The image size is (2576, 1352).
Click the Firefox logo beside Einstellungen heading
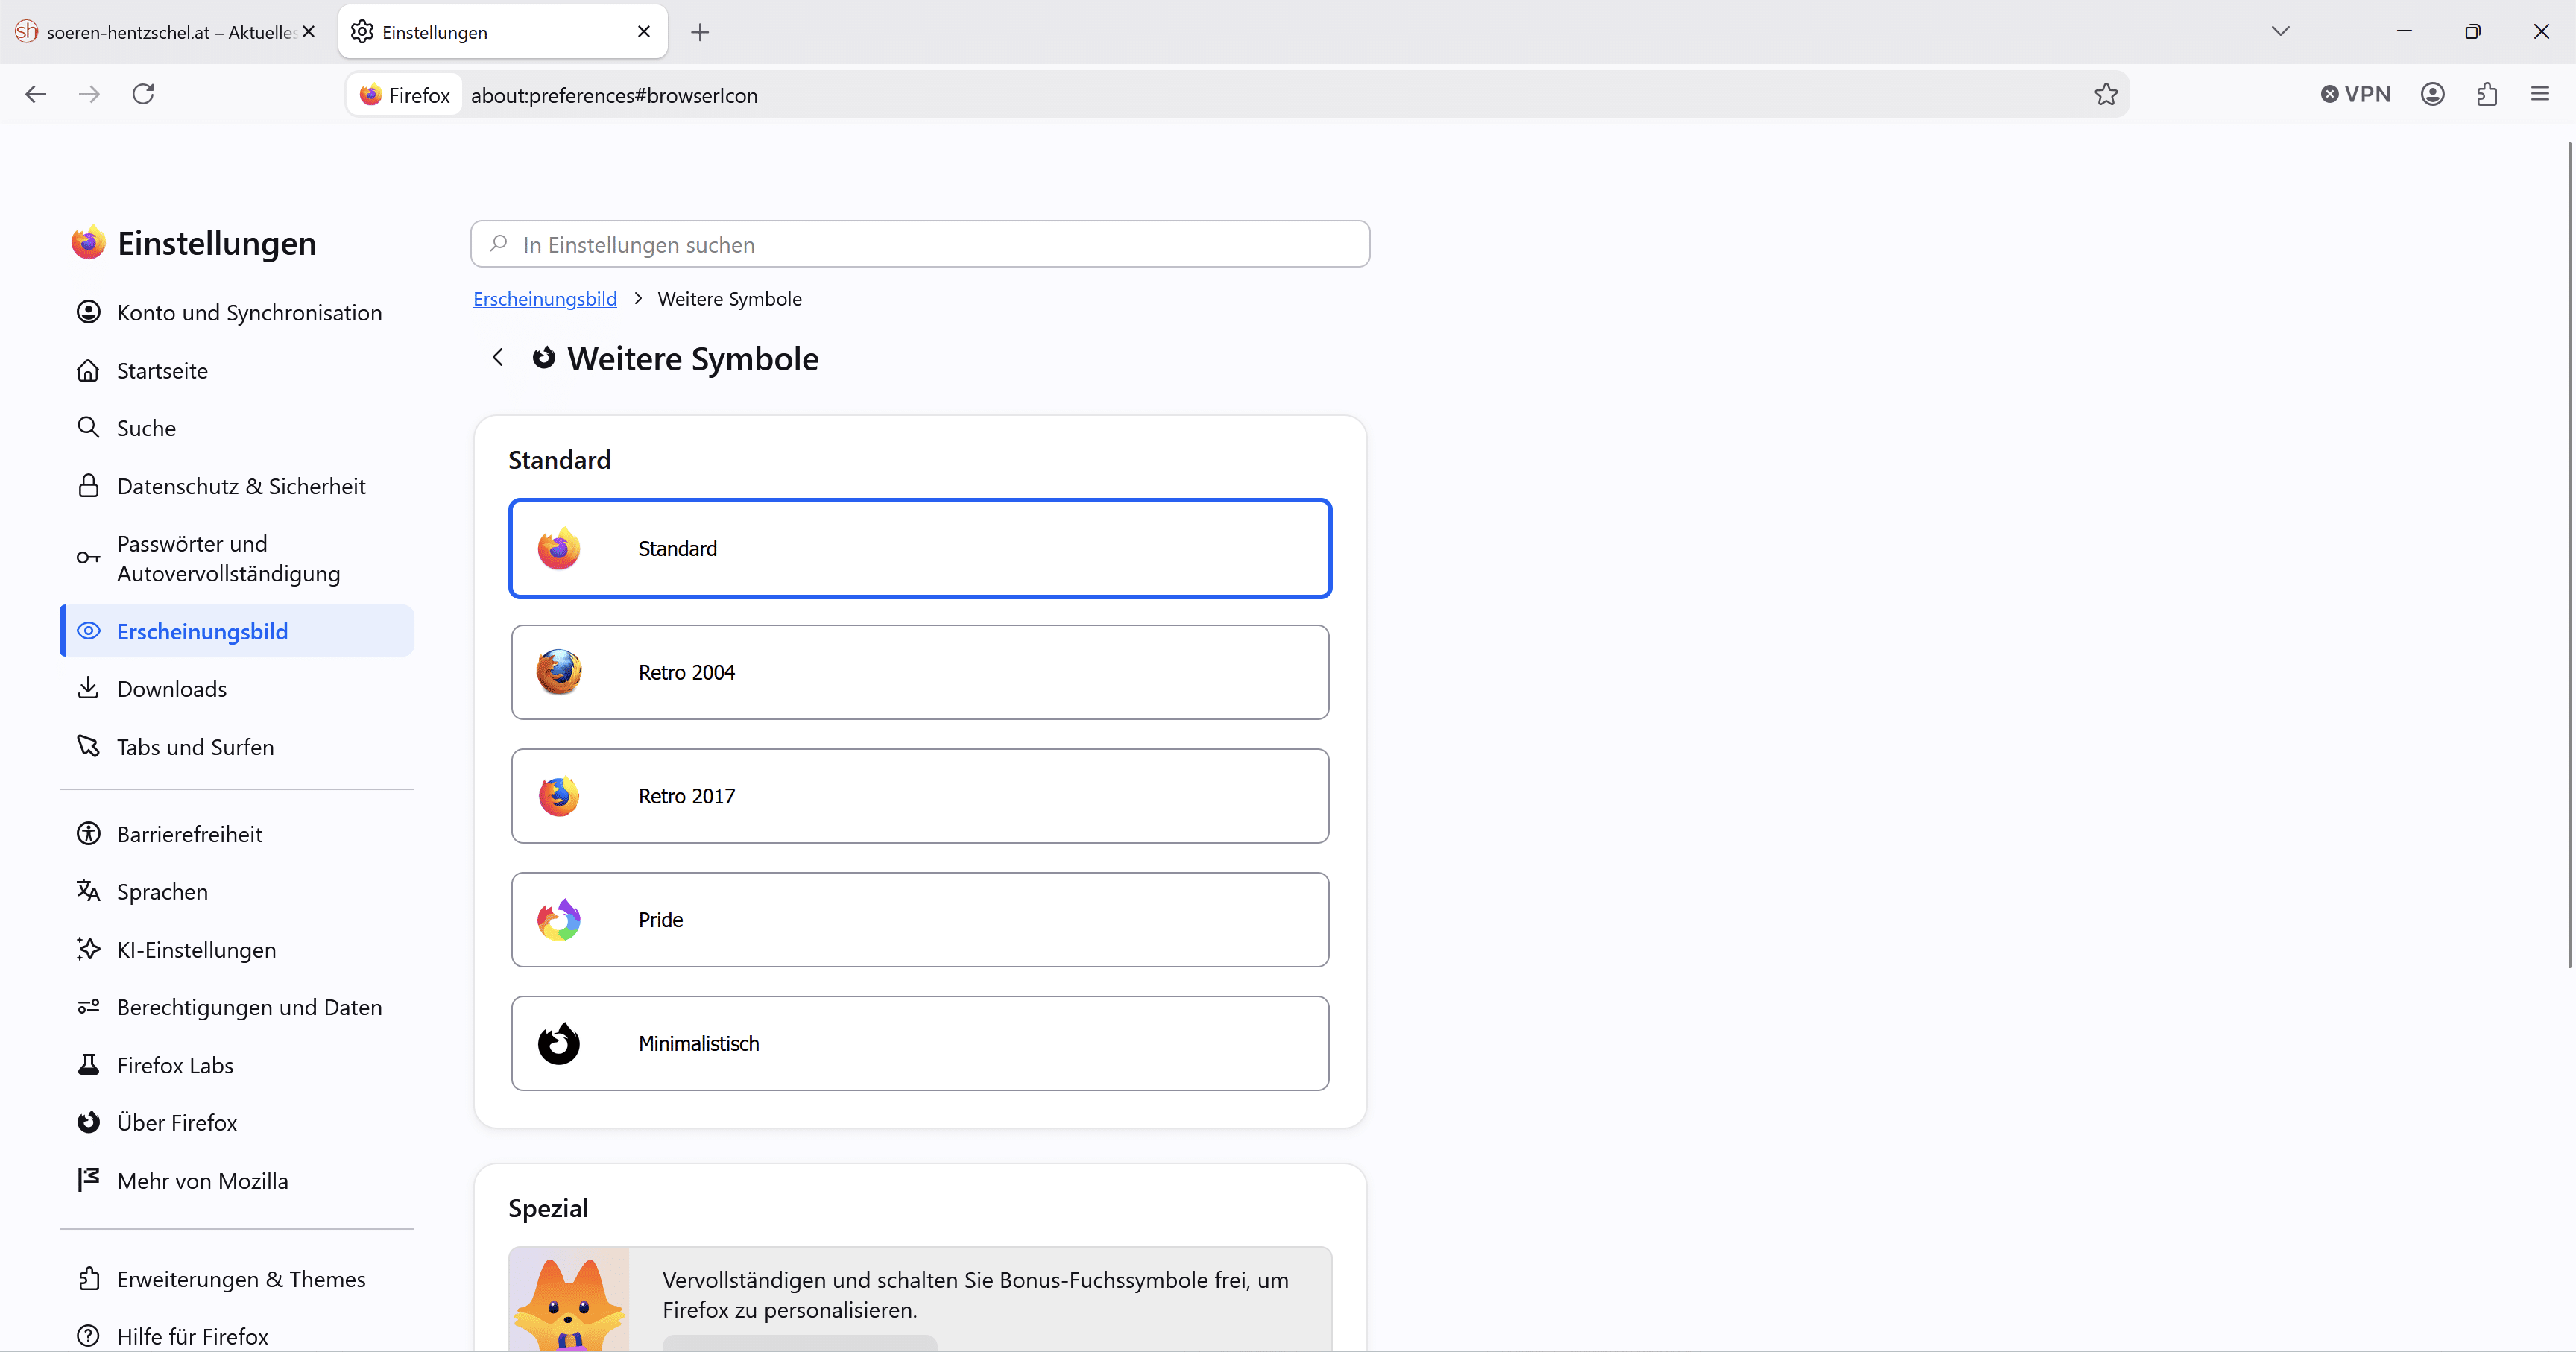click(88, 243)
